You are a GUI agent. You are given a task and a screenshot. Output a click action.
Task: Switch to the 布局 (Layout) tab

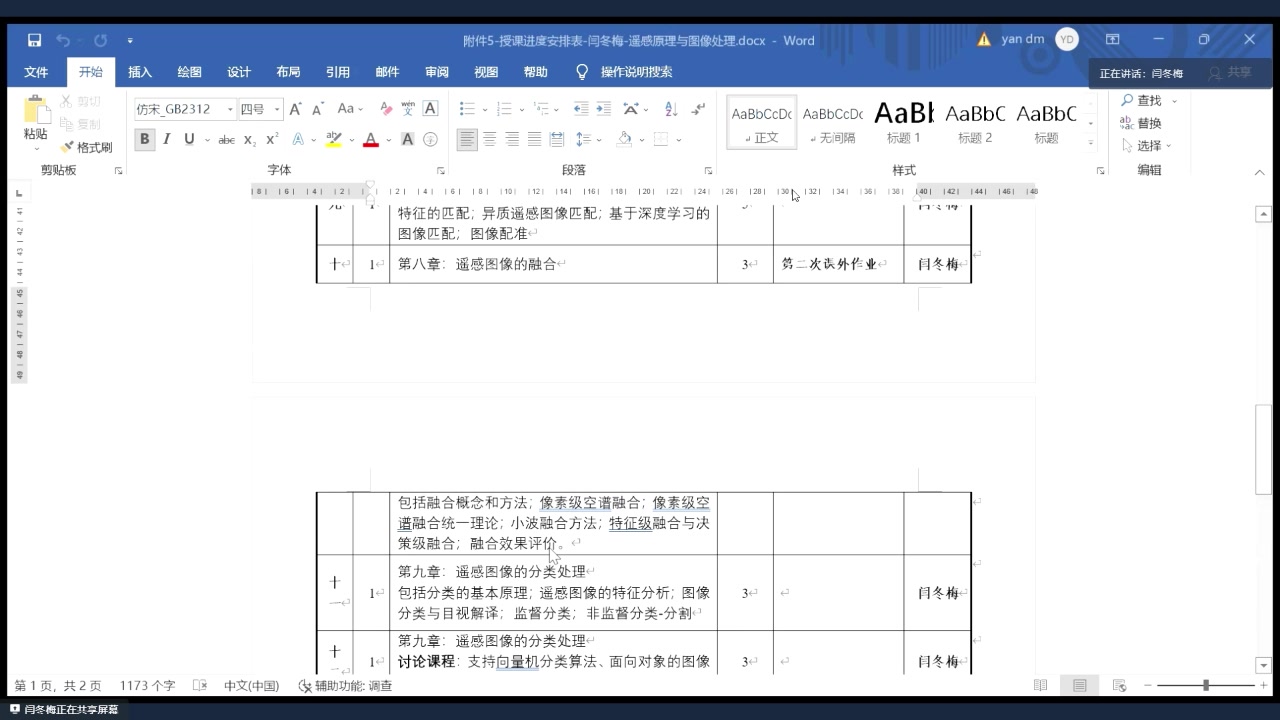click(x=288, y=72)
